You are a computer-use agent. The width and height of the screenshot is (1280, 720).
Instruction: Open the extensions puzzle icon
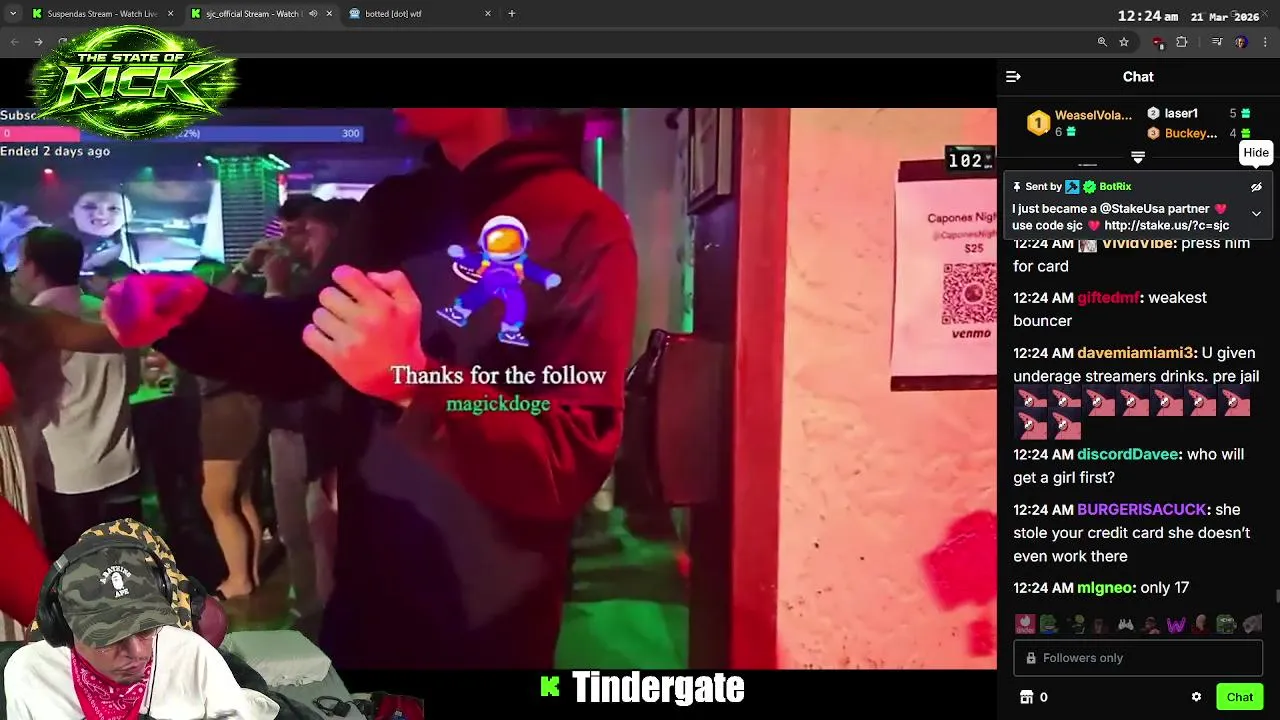pos(1181,42)
